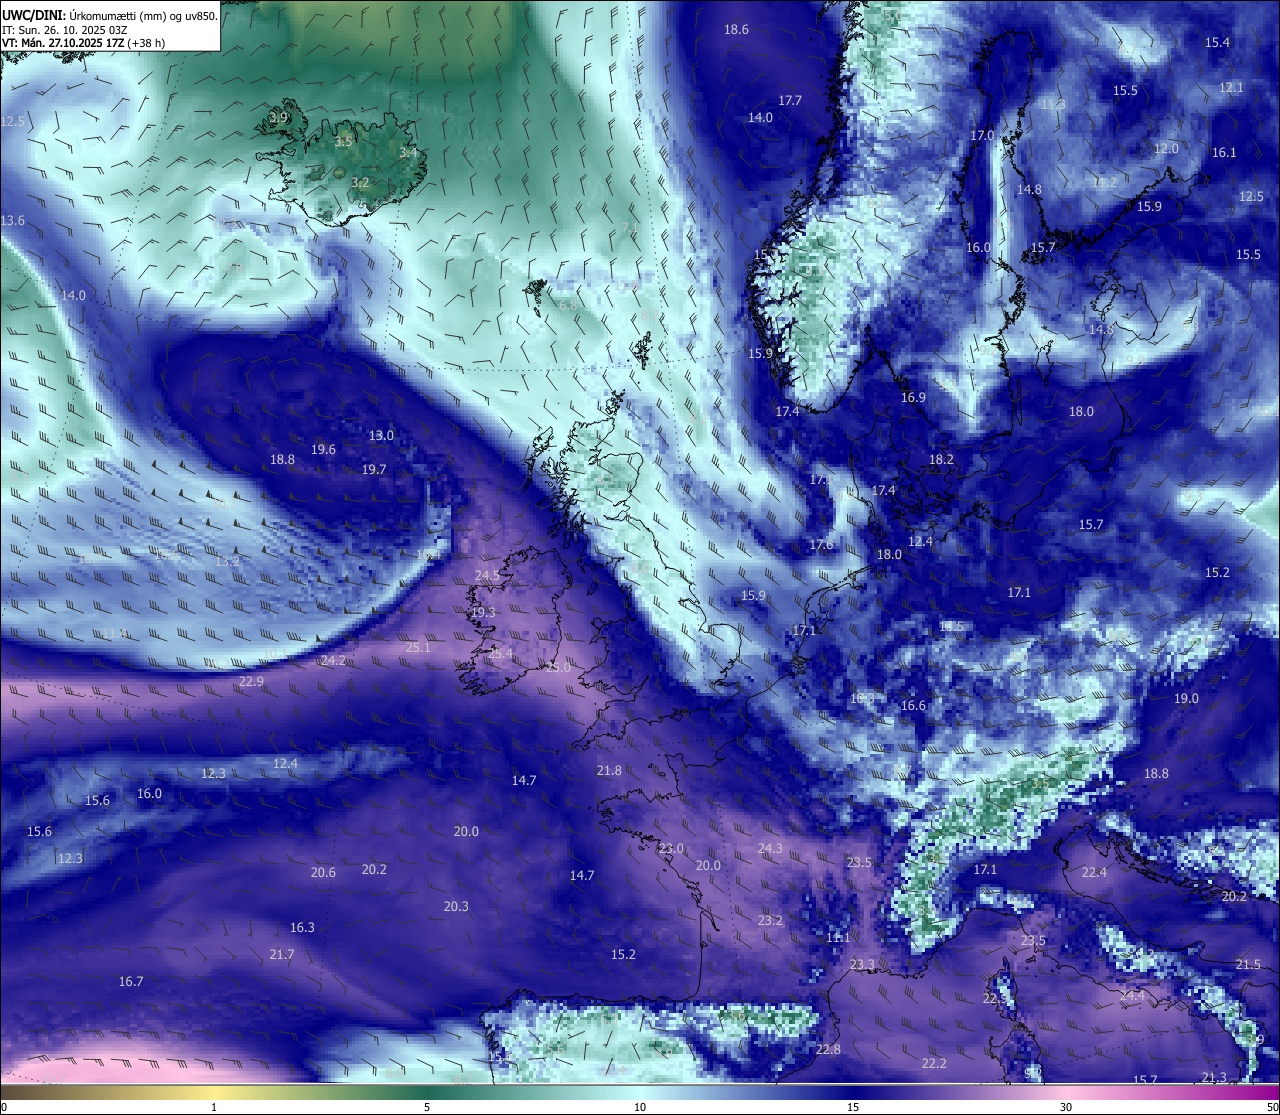Click the '24.5' value over Ireland
This screenshot has height=1115, width=1280.
[x=487, y=576]
